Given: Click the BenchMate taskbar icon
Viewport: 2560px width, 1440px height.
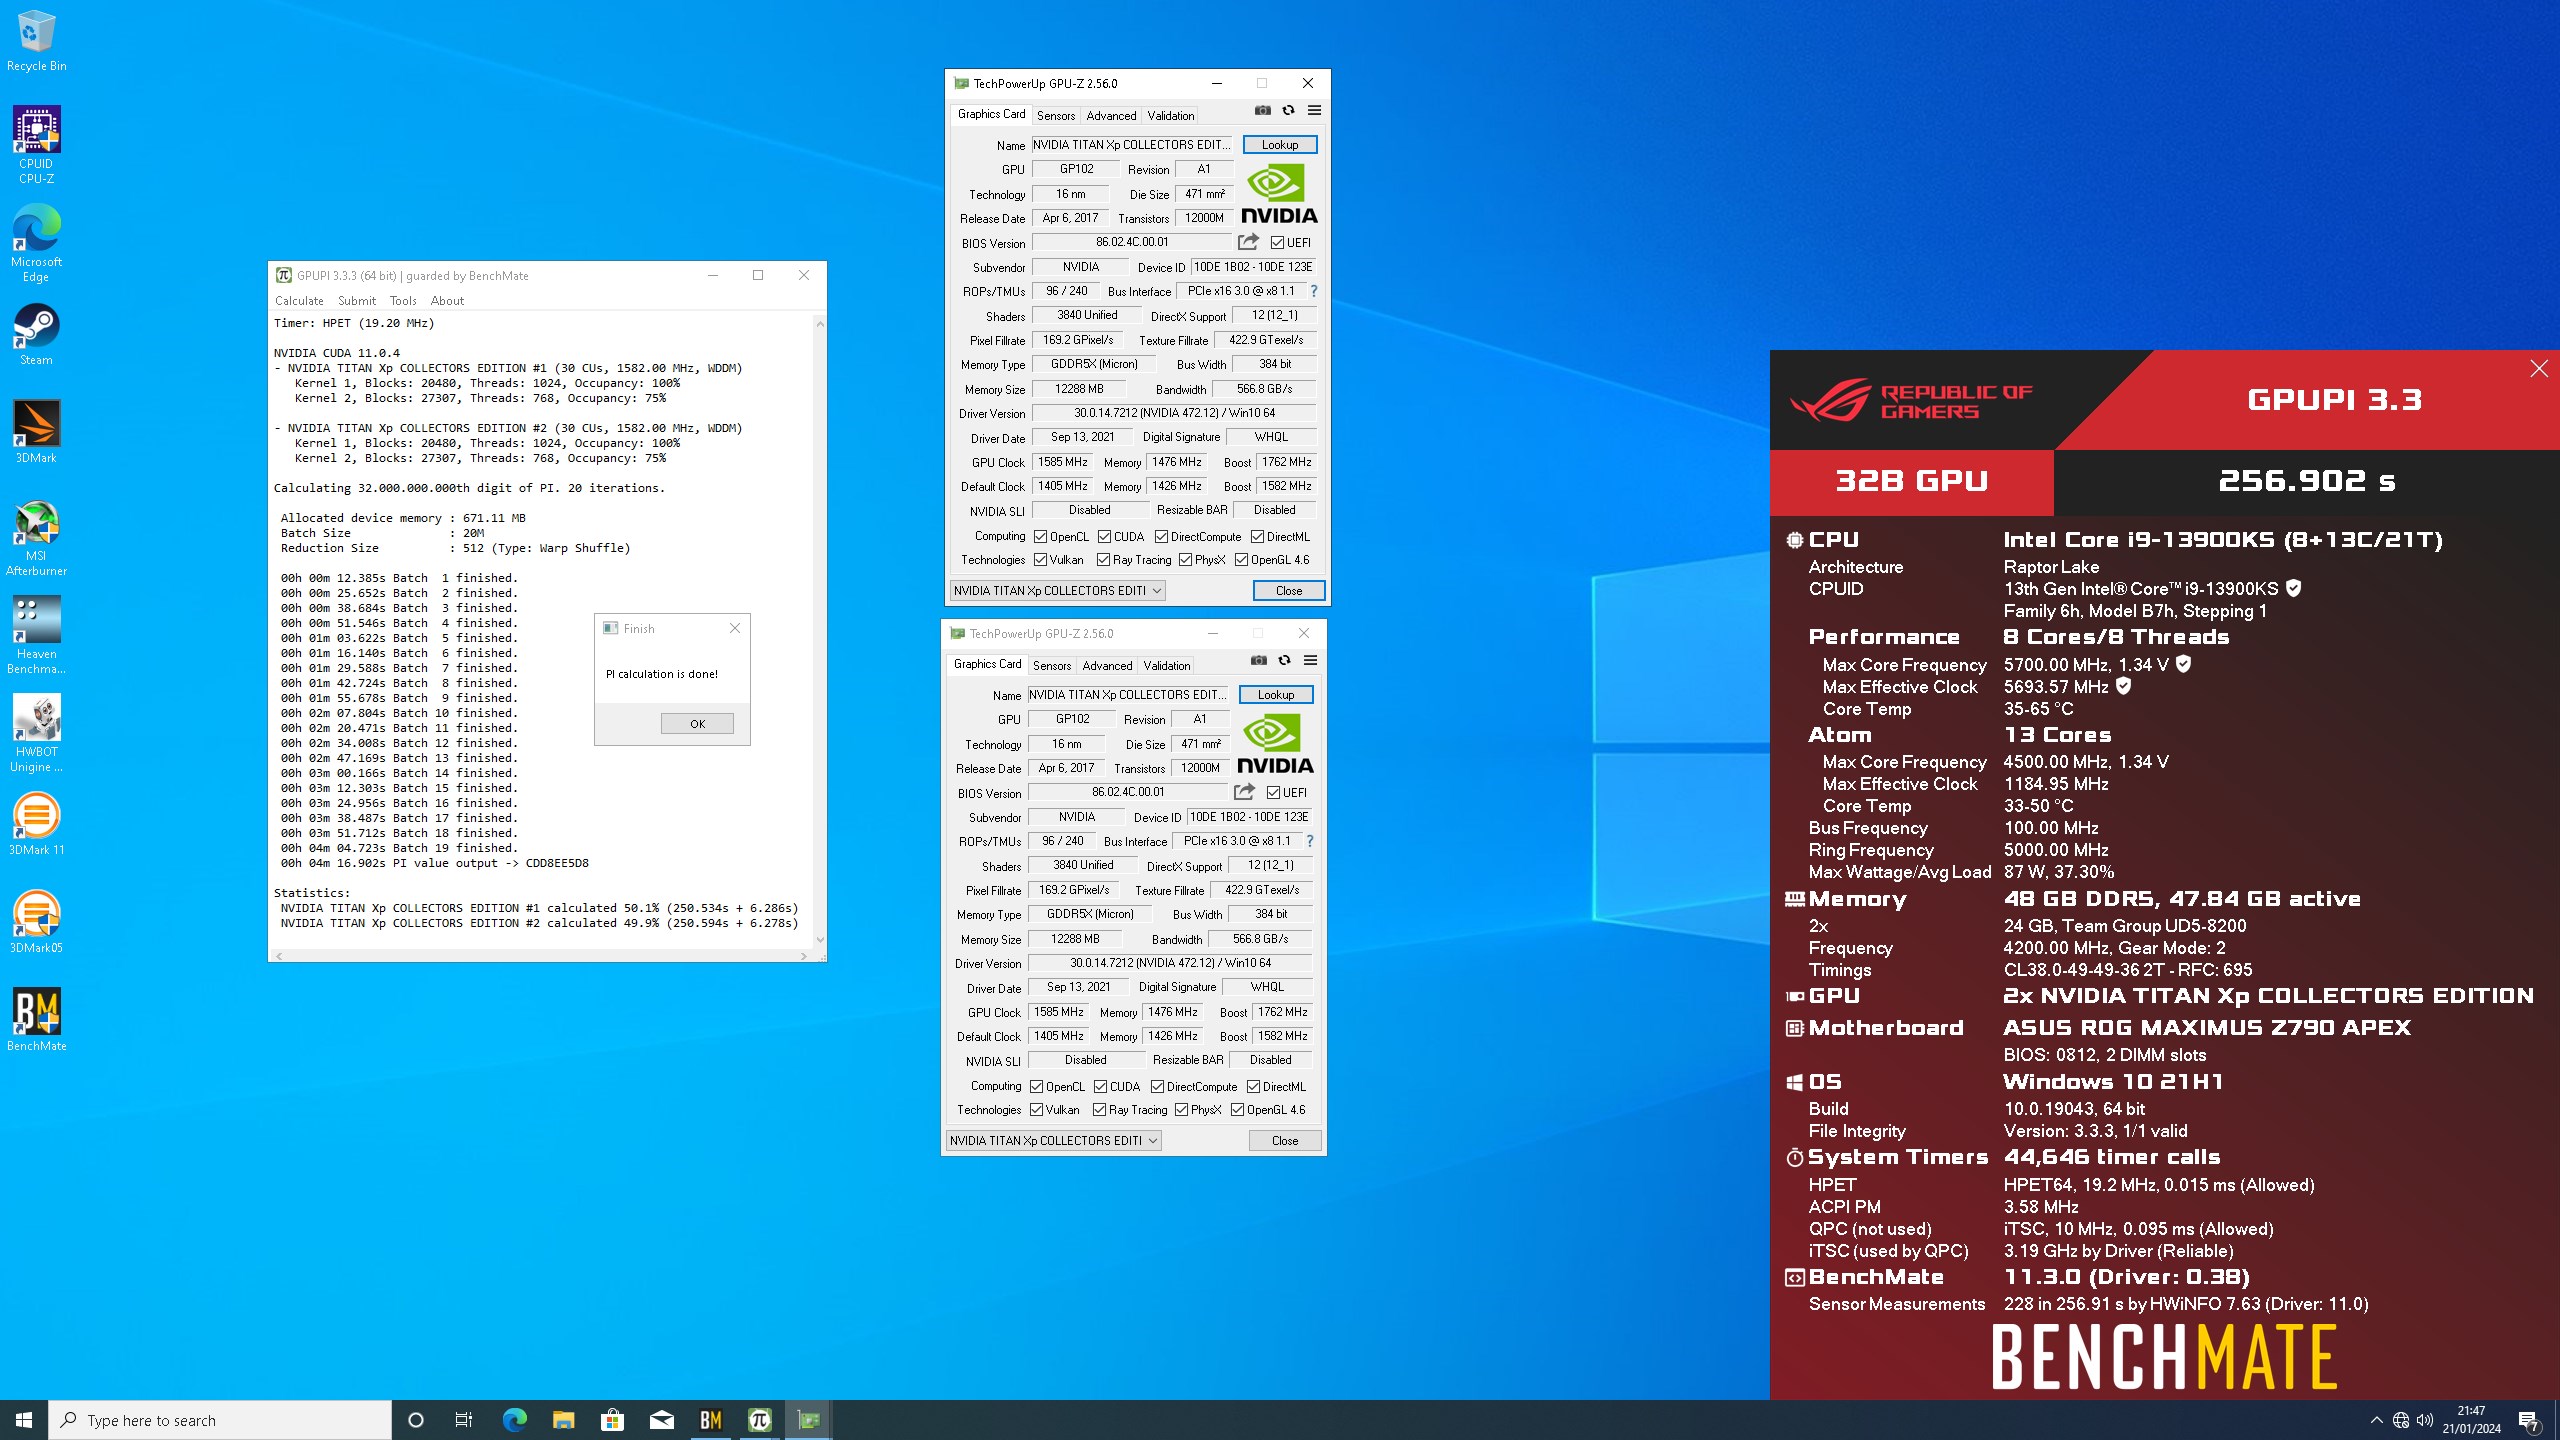Looking at the screenshot, I should pos(711,1420).
